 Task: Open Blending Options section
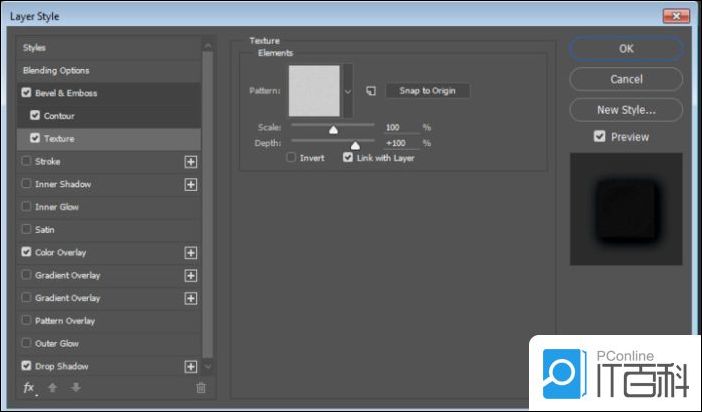pos(109,71)
